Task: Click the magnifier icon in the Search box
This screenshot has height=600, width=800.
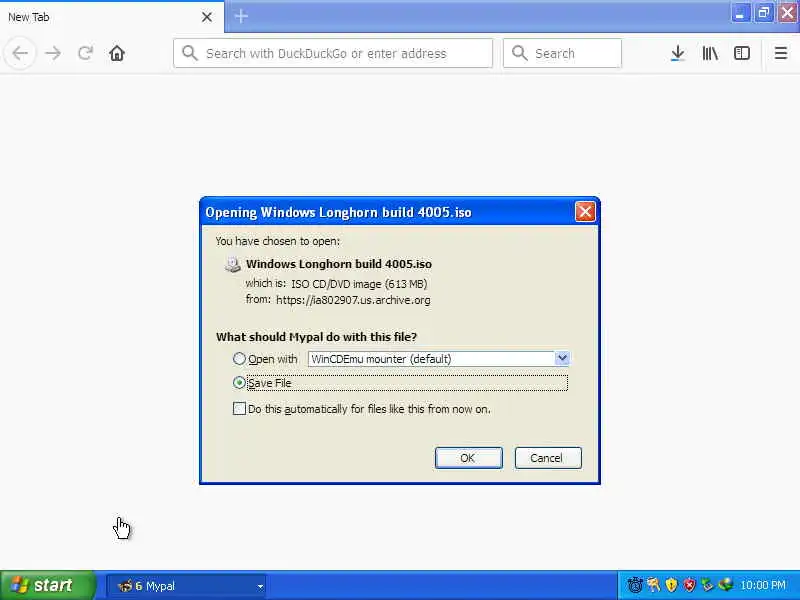Action: (519, 53)
